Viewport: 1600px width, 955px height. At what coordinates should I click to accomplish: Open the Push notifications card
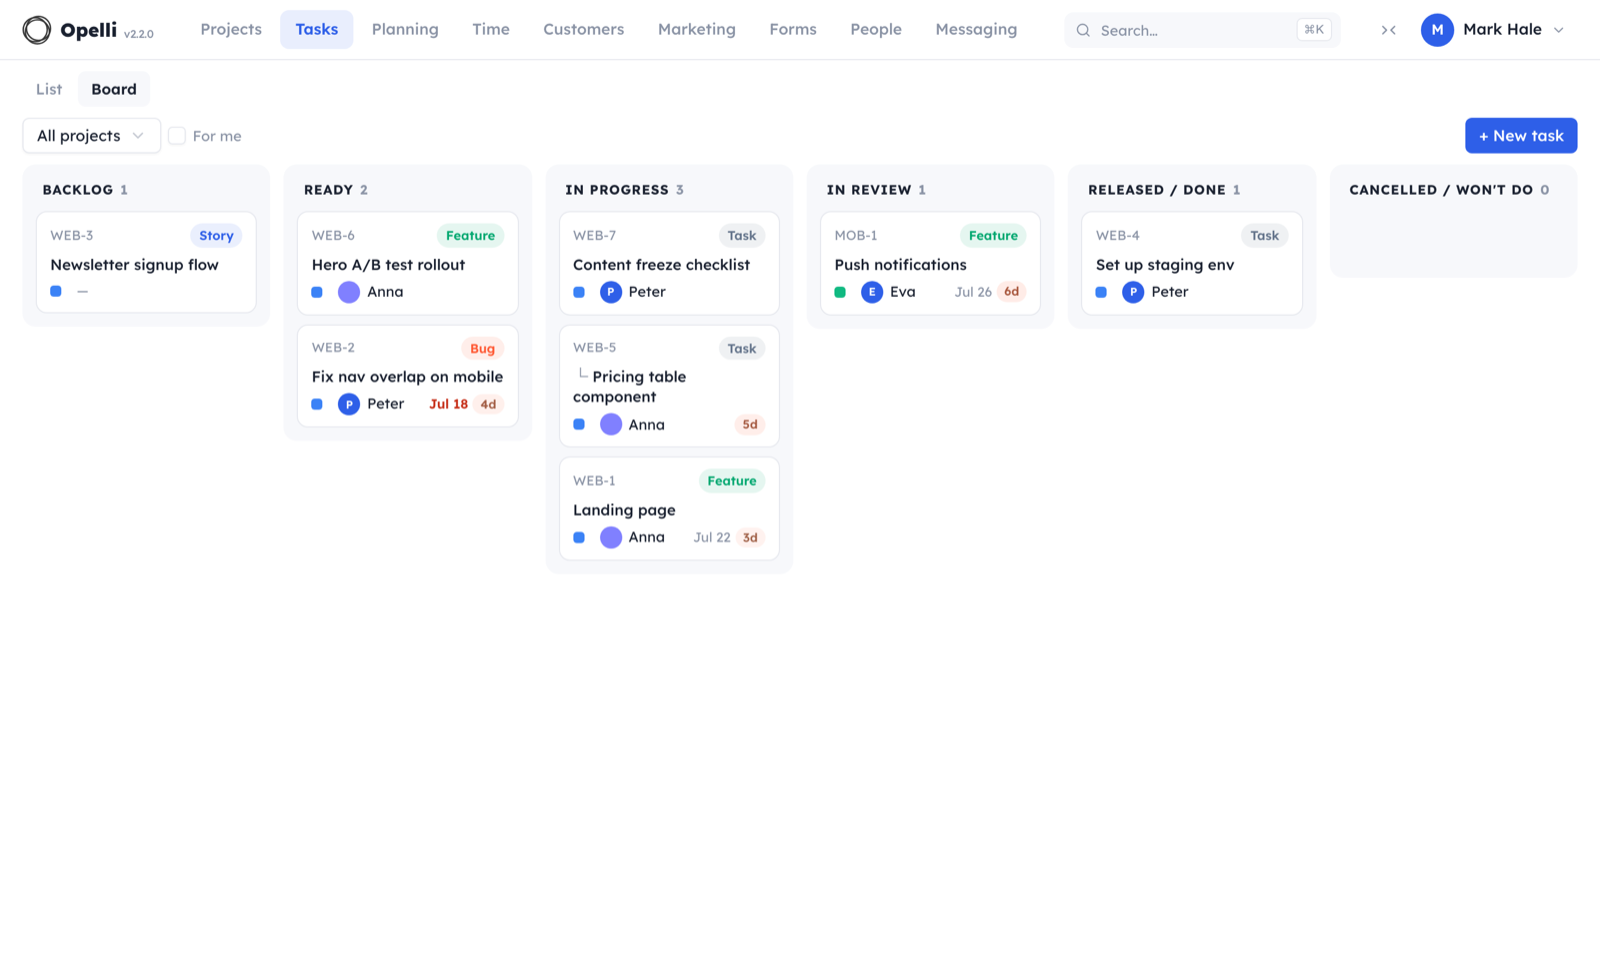(931, 263)
